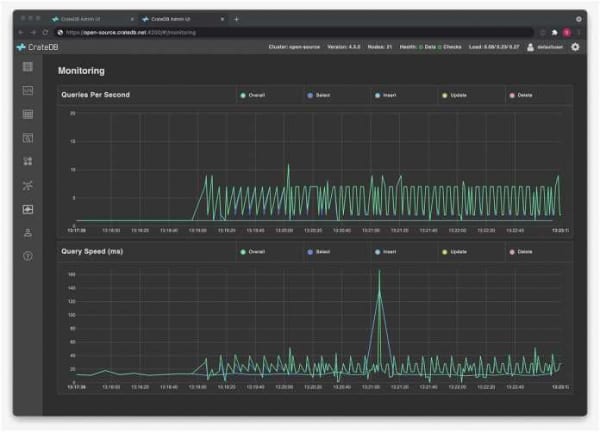Open the Shards sidebar icon

[x=28, y=161]
